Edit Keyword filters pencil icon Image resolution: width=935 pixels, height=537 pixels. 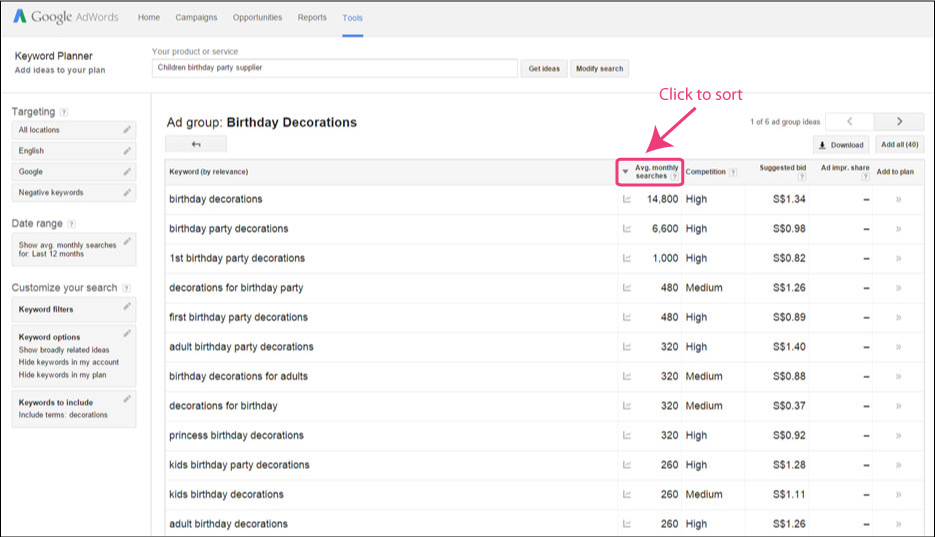pos(127,306)
